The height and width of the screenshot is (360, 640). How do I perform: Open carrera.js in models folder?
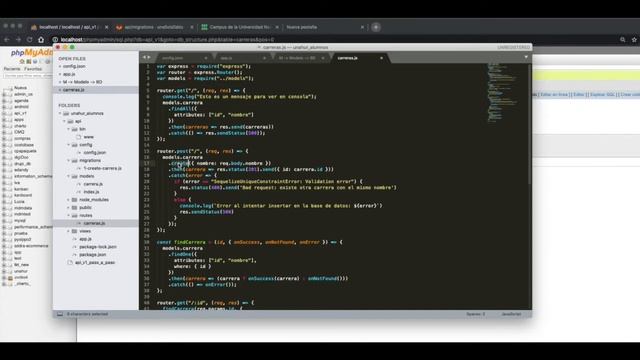[x=93, y=184]
